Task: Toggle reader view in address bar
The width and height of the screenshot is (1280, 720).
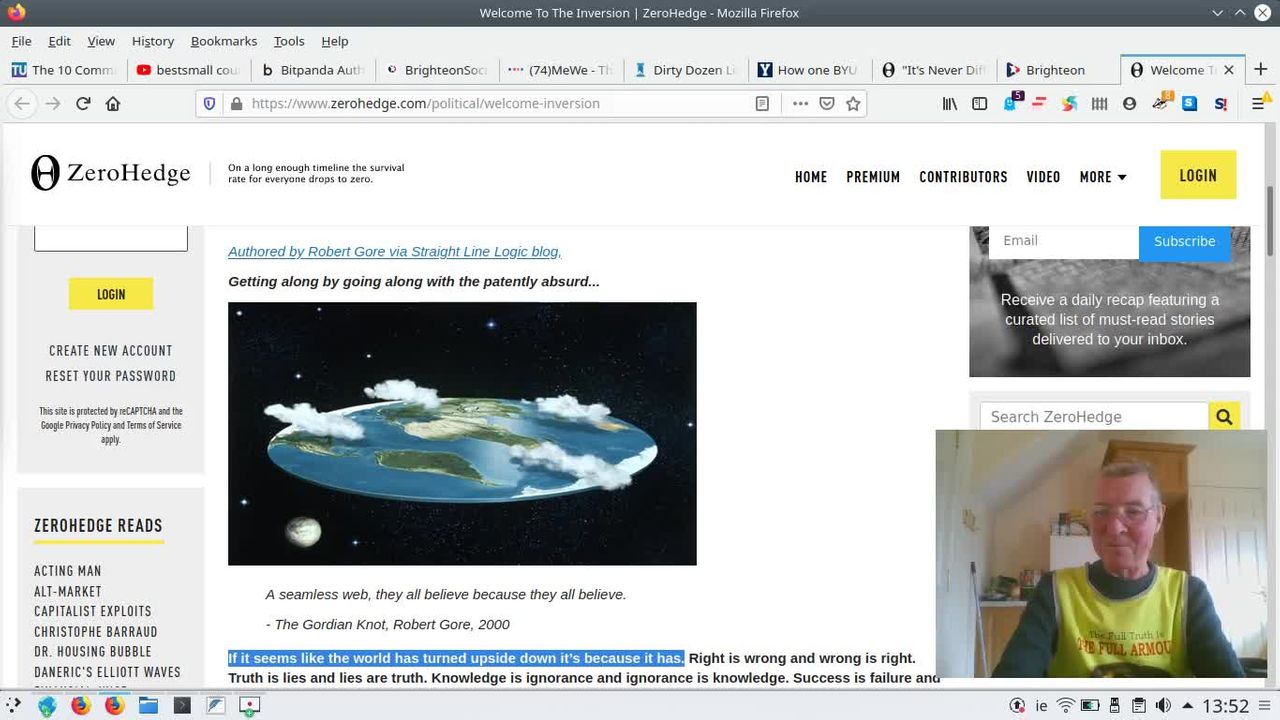Action: (762, 104)
